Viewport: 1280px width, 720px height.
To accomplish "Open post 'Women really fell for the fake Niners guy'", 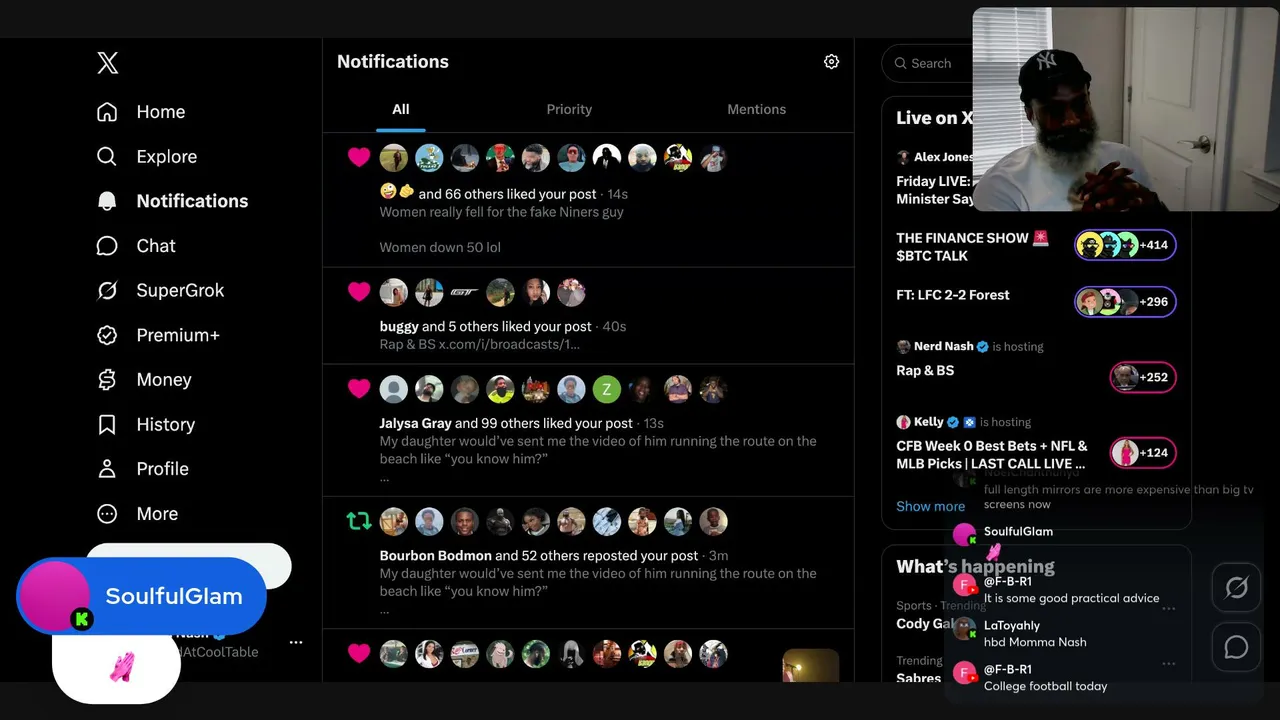I will tap(501, 212).
